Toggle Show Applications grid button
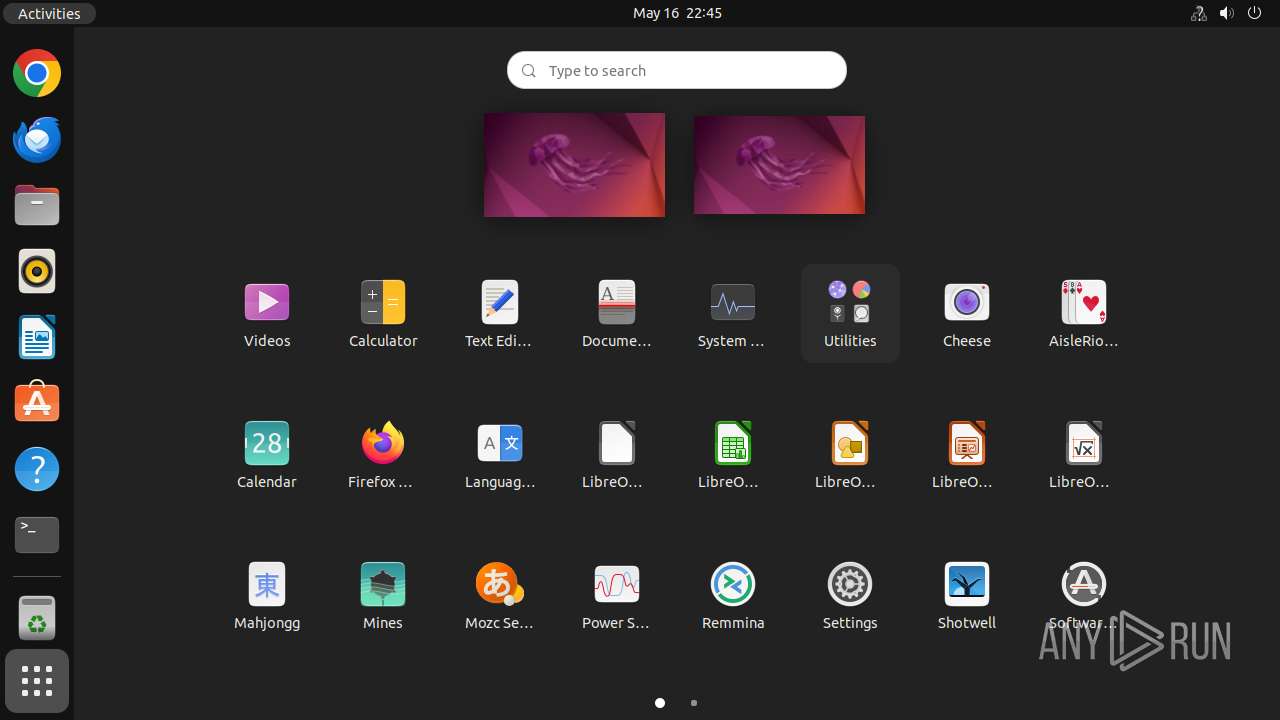Screen dimensions: 1280x720 tap(37, 682)
